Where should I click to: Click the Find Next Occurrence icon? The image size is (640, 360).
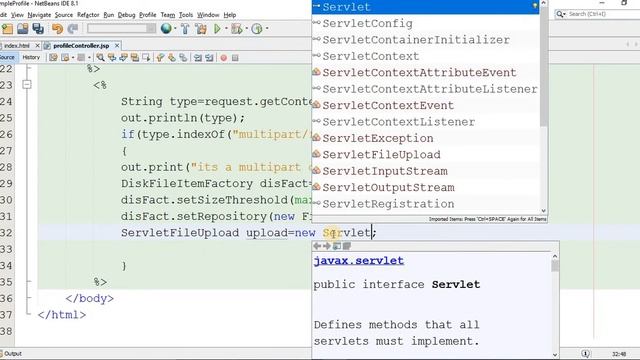(123, 58)
